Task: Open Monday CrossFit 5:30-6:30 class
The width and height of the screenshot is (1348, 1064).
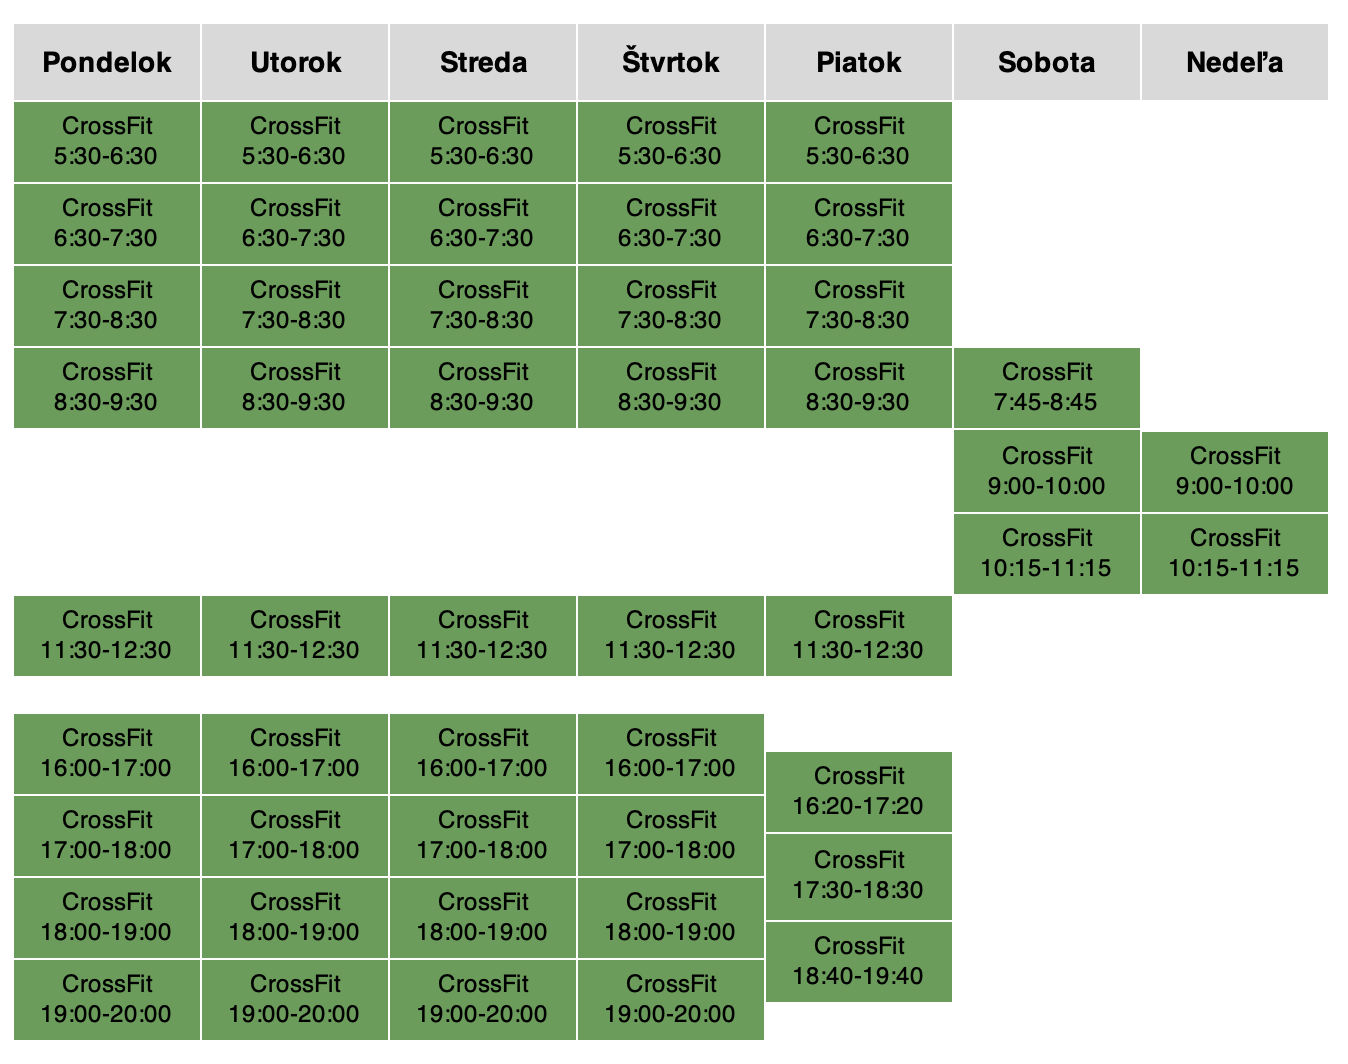Action: tap(107, 142)
